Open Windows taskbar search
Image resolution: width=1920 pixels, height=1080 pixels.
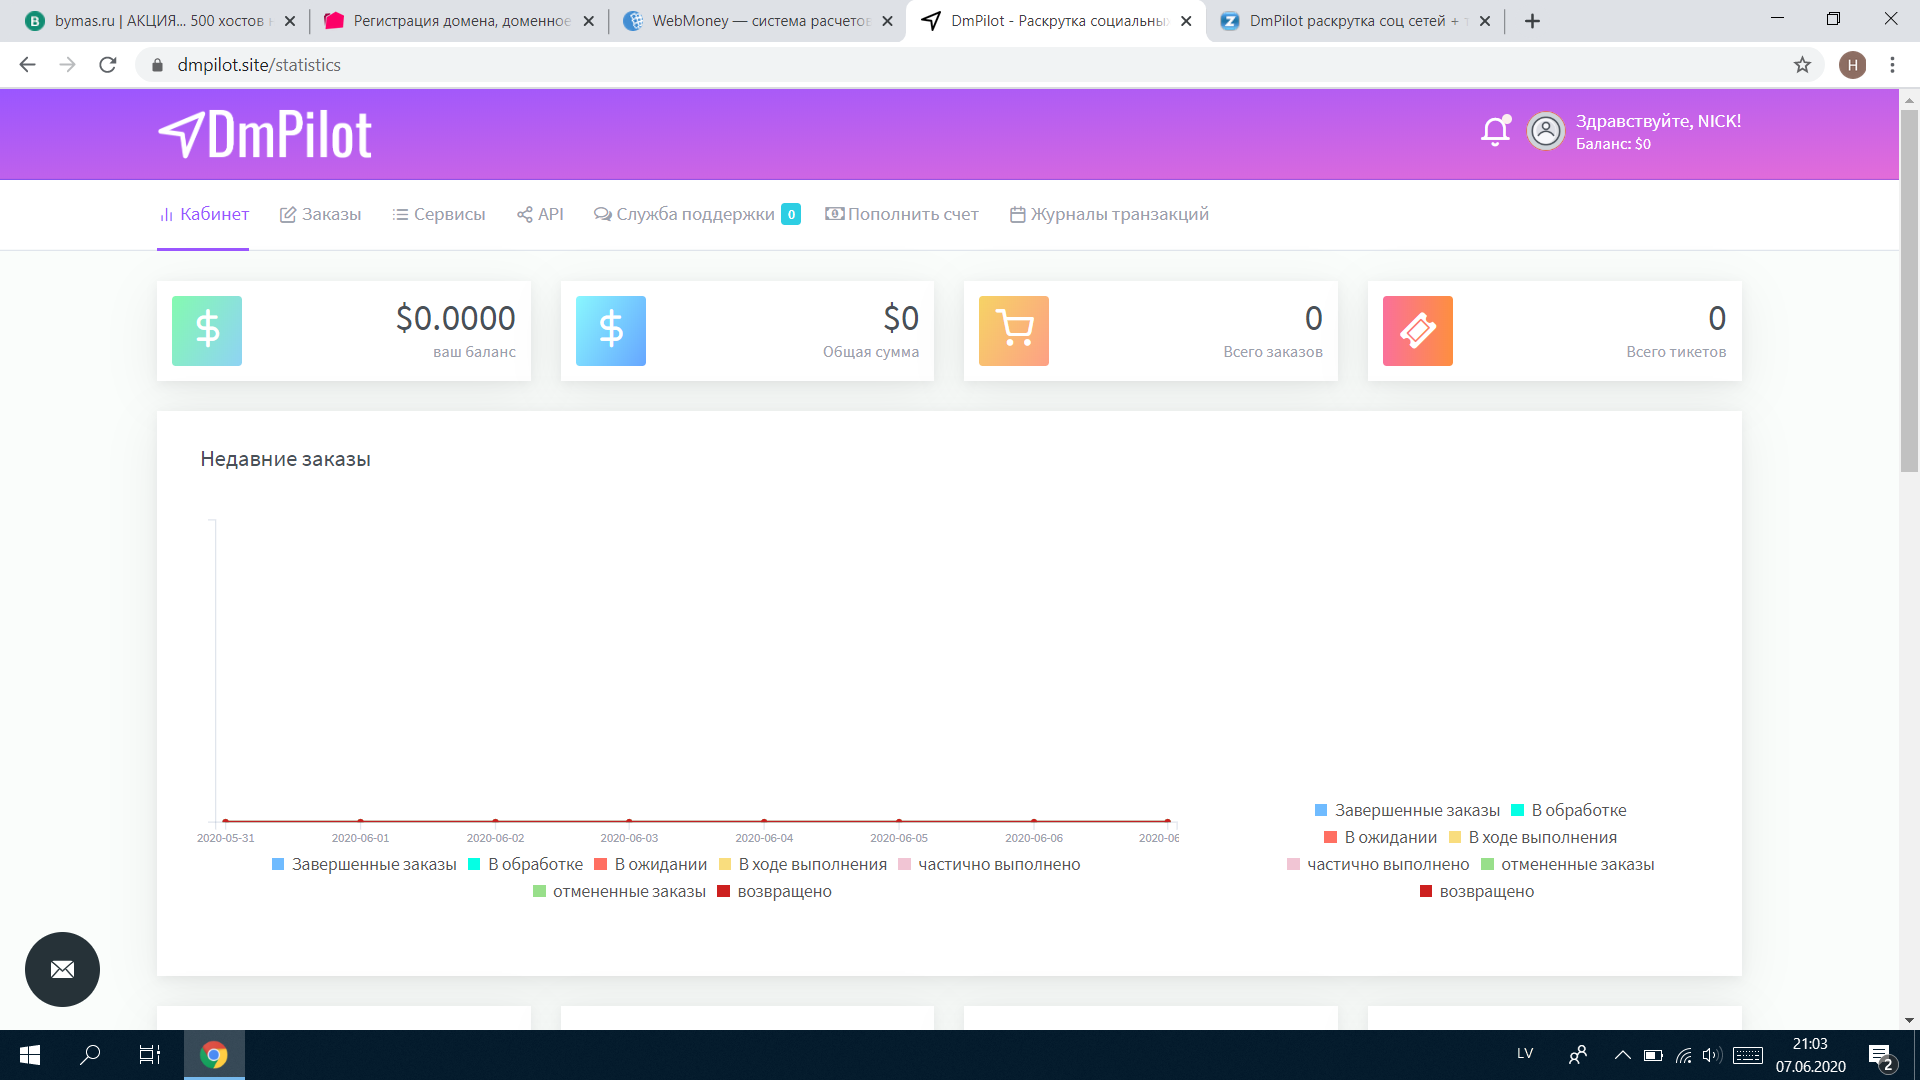(90, 1055)
